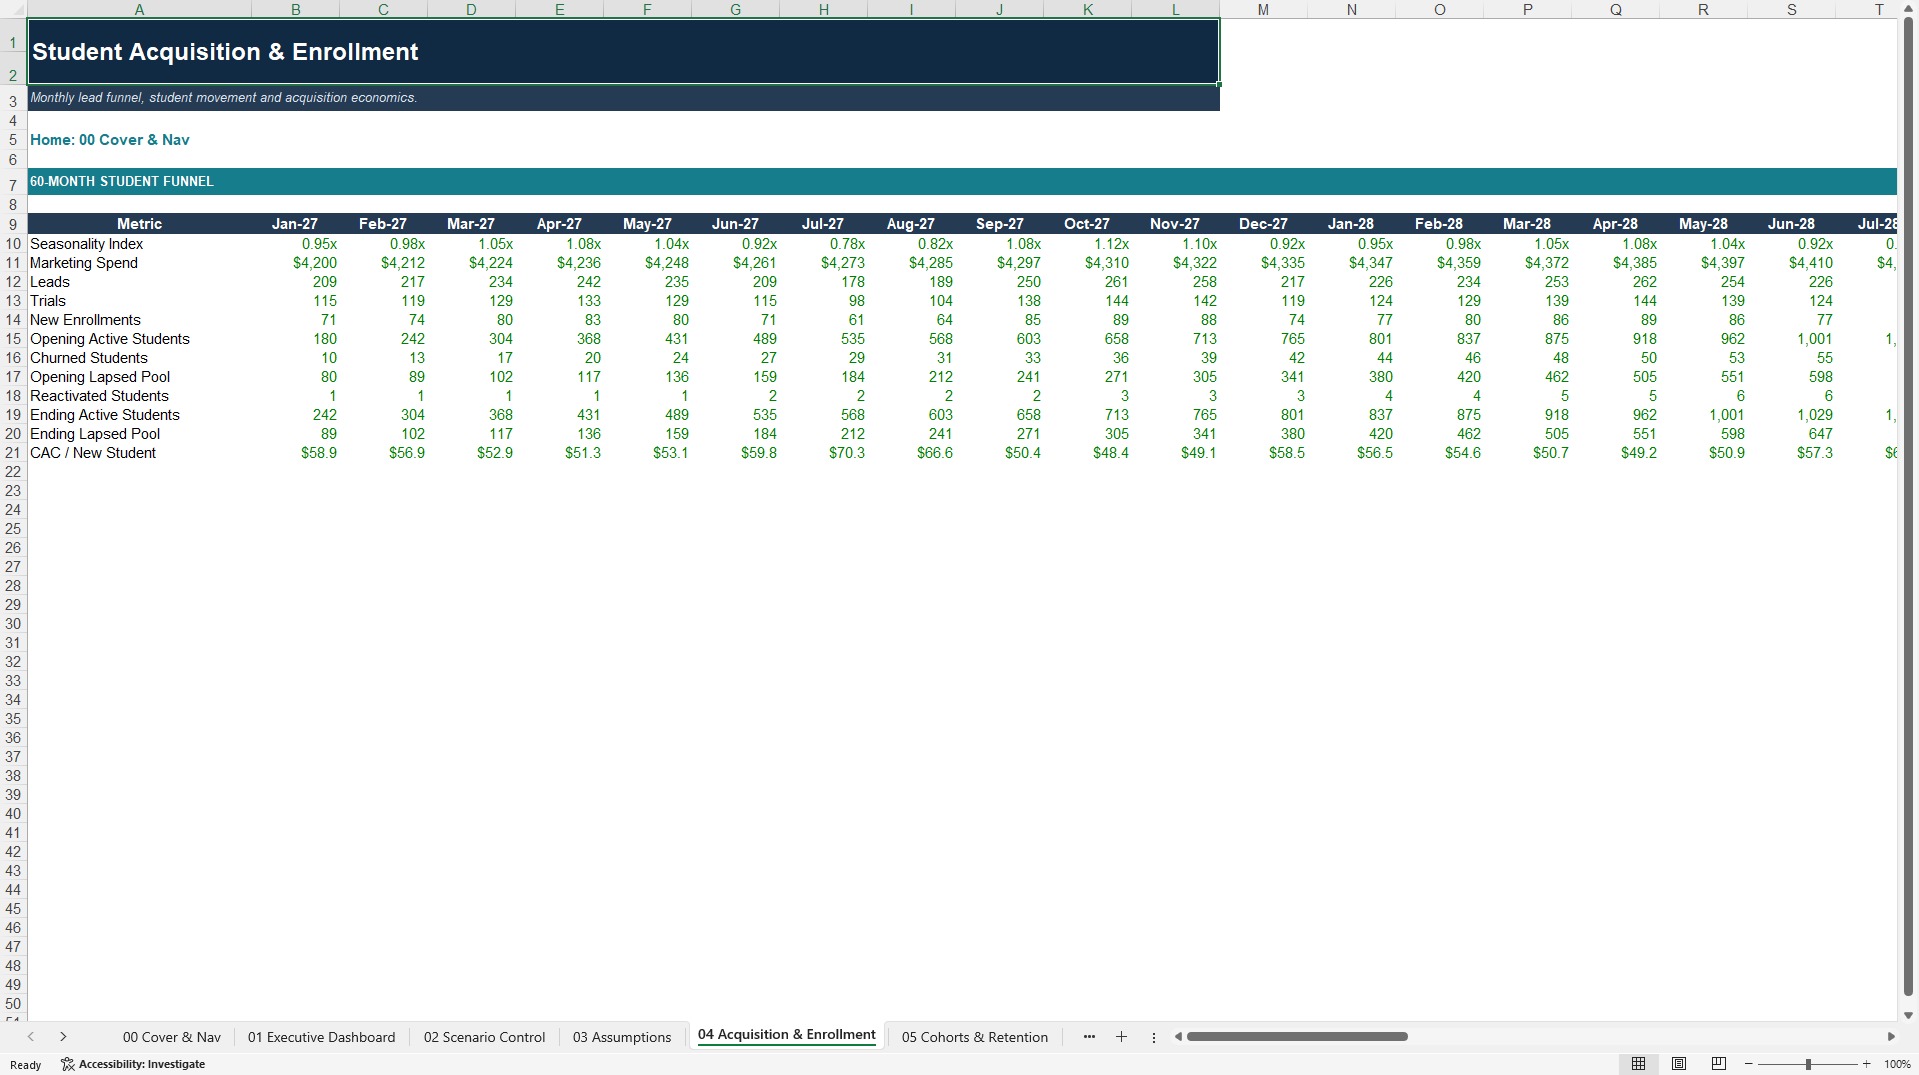Select the CAC / New Student label

[x=93, y=453]
